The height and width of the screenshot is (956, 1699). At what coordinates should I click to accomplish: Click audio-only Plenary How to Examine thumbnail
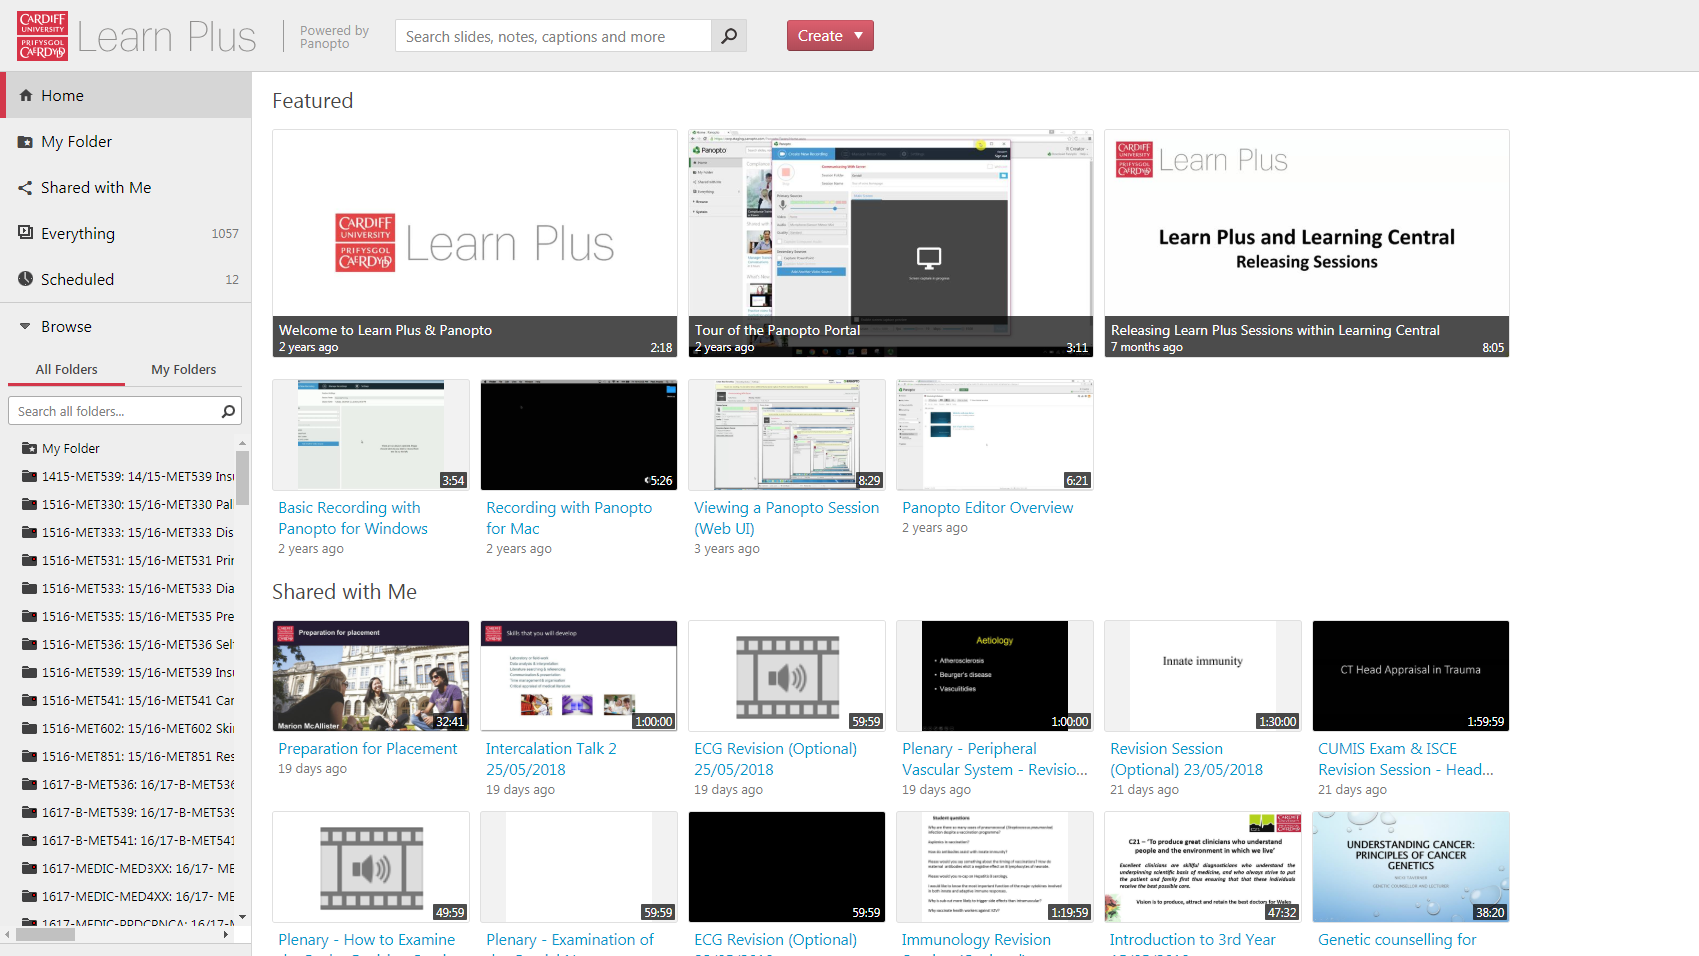pyautogui.click(x=371, y=867)
